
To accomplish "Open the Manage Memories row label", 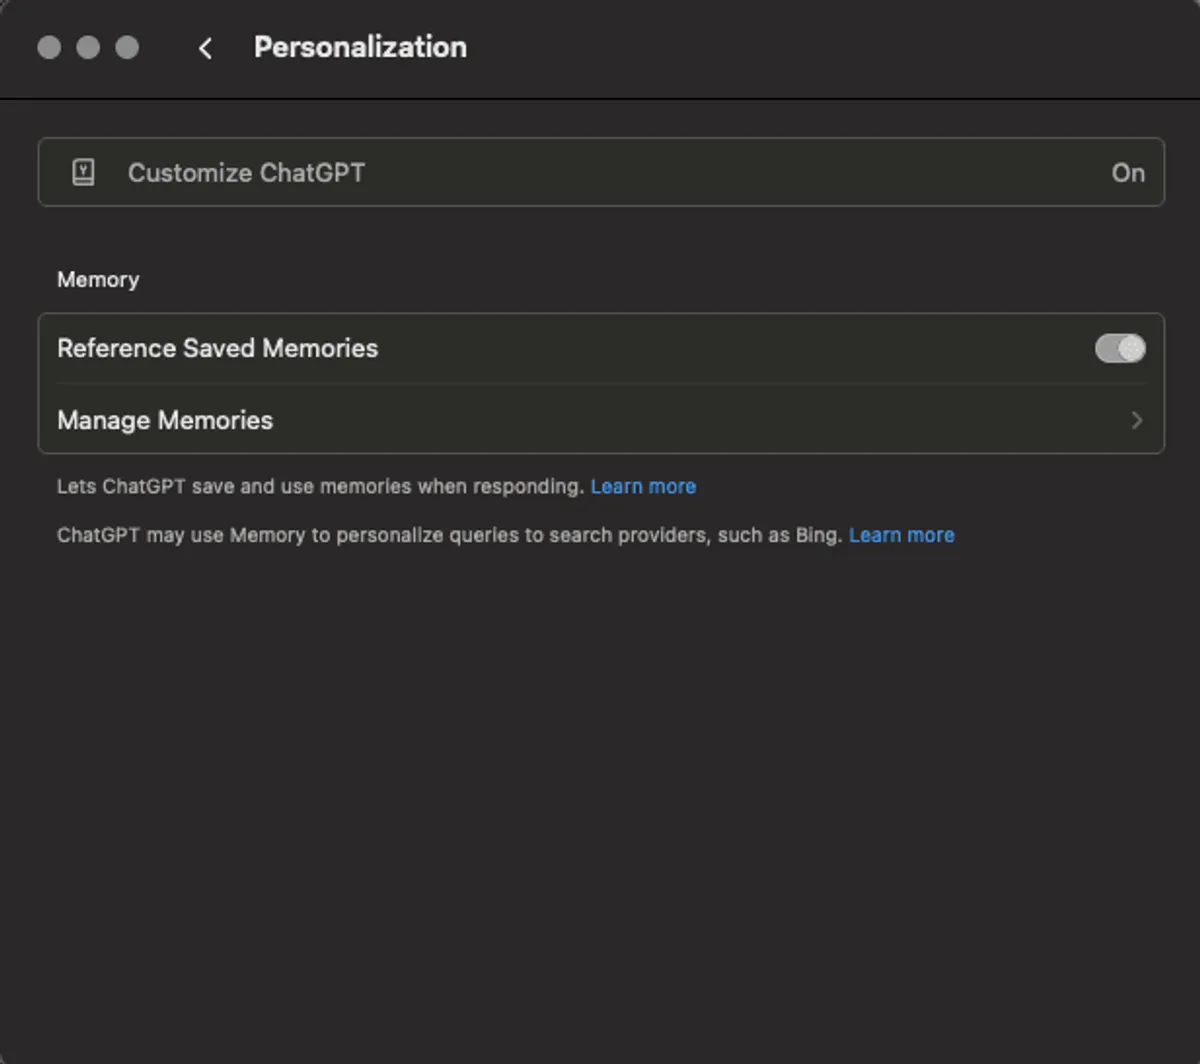I will [165, 420].
